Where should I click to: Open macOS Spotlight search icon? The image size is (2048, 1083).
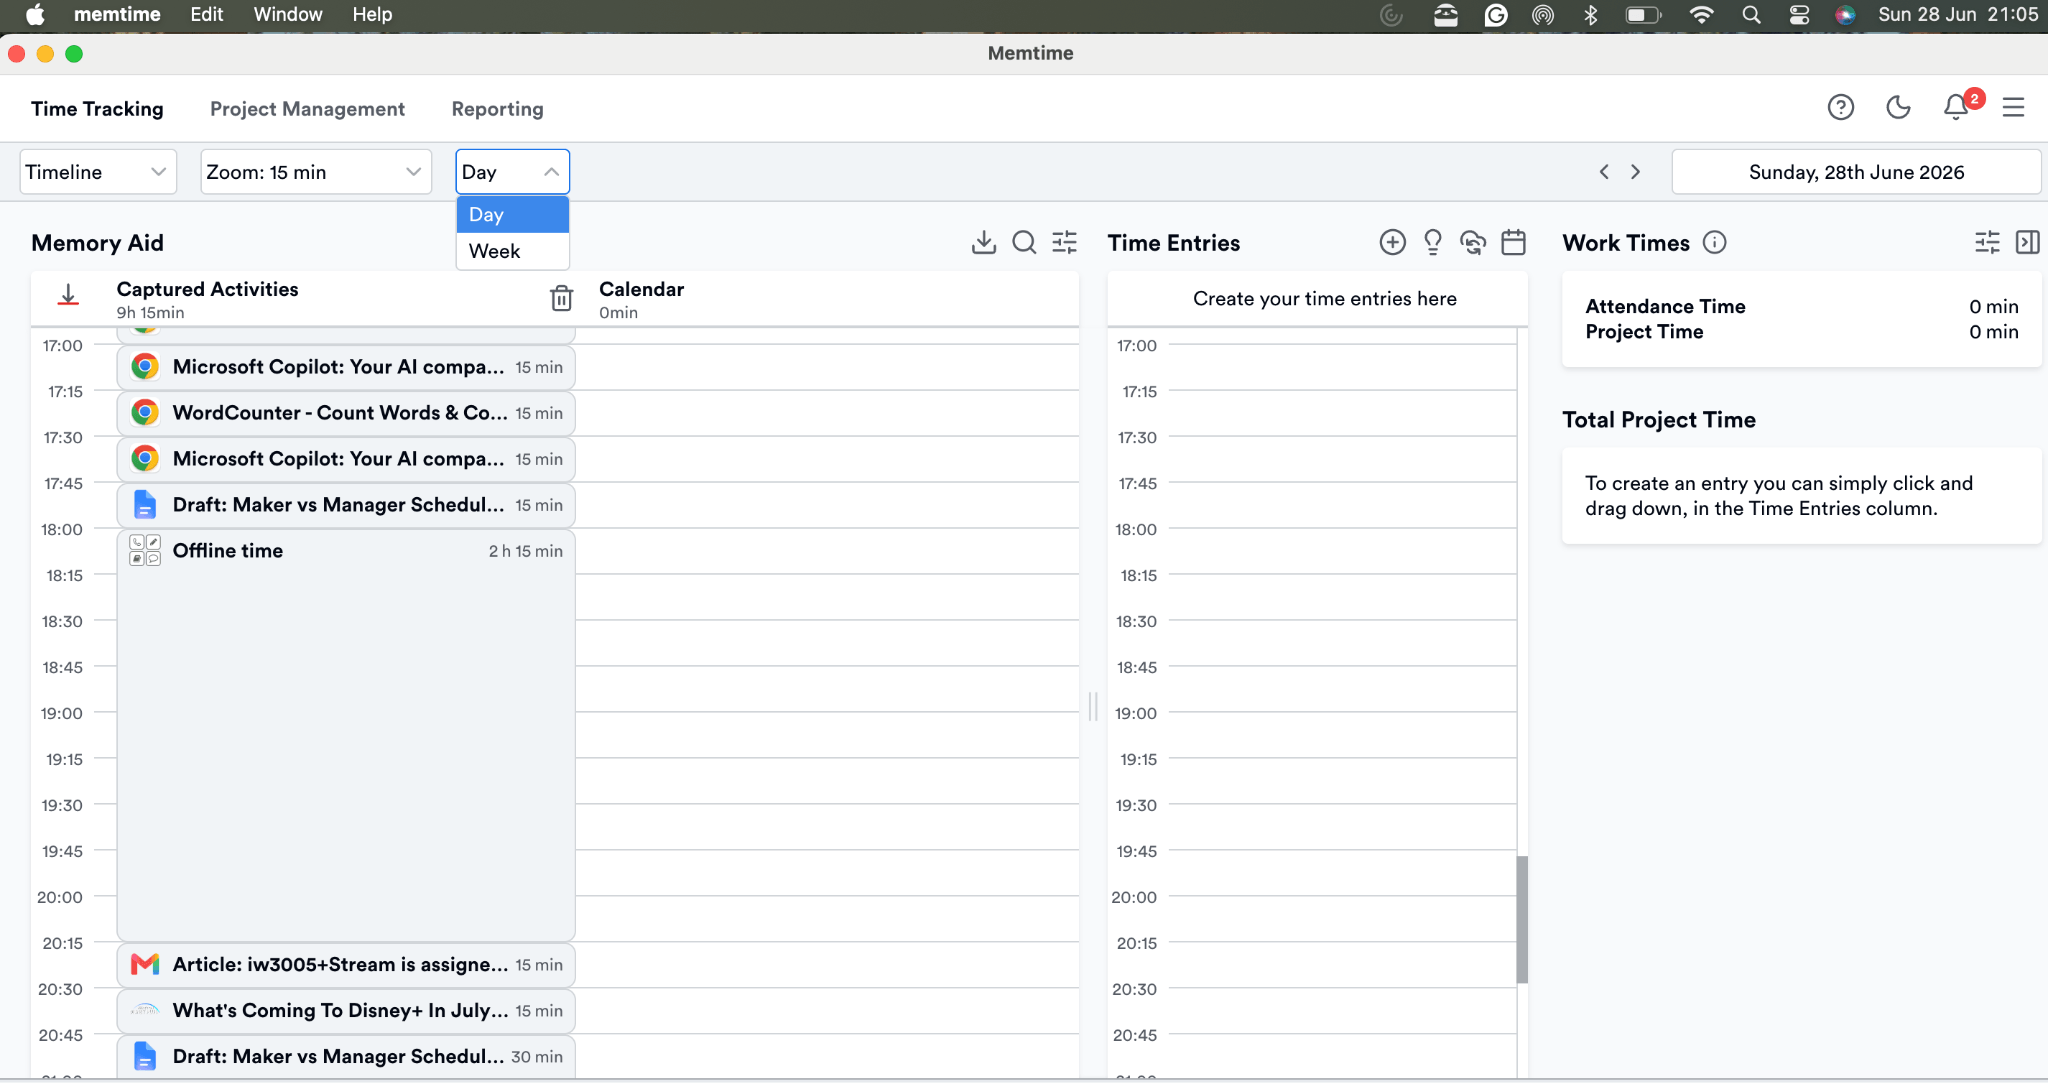point(1751,14)
